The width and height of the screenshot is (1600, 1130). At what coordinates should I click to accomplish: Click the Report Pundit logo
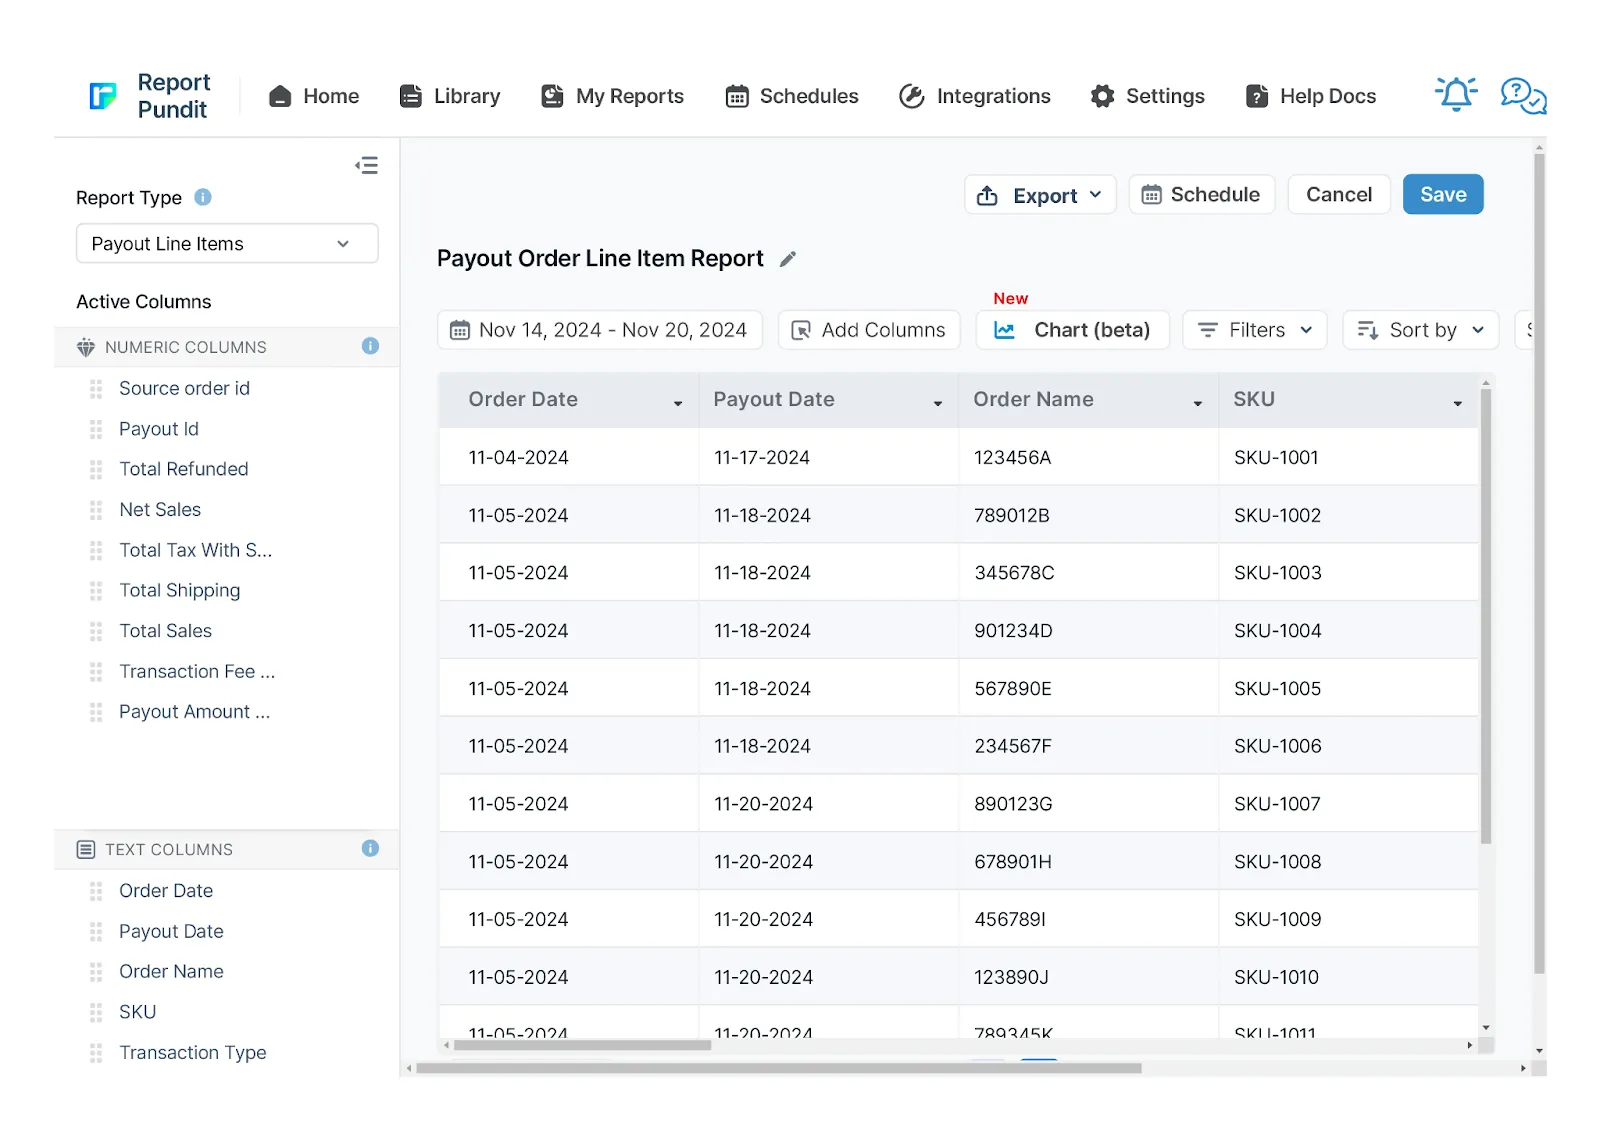[x=149, y=96]
